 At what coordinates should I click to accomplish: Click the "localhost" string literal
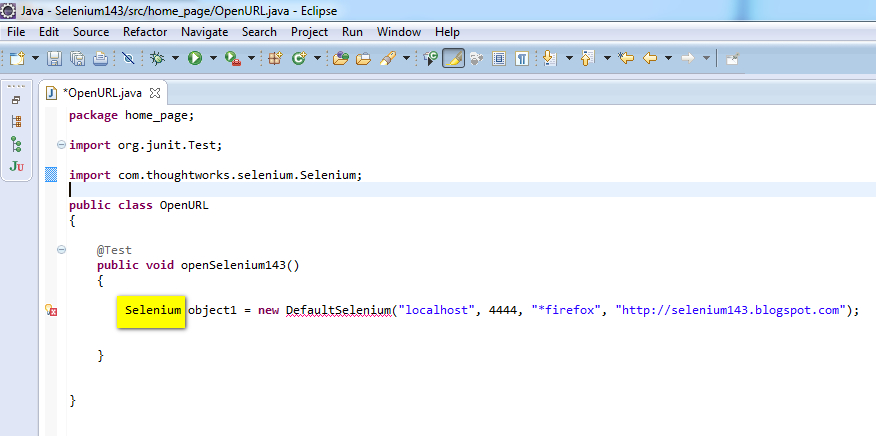pos(436,310)
